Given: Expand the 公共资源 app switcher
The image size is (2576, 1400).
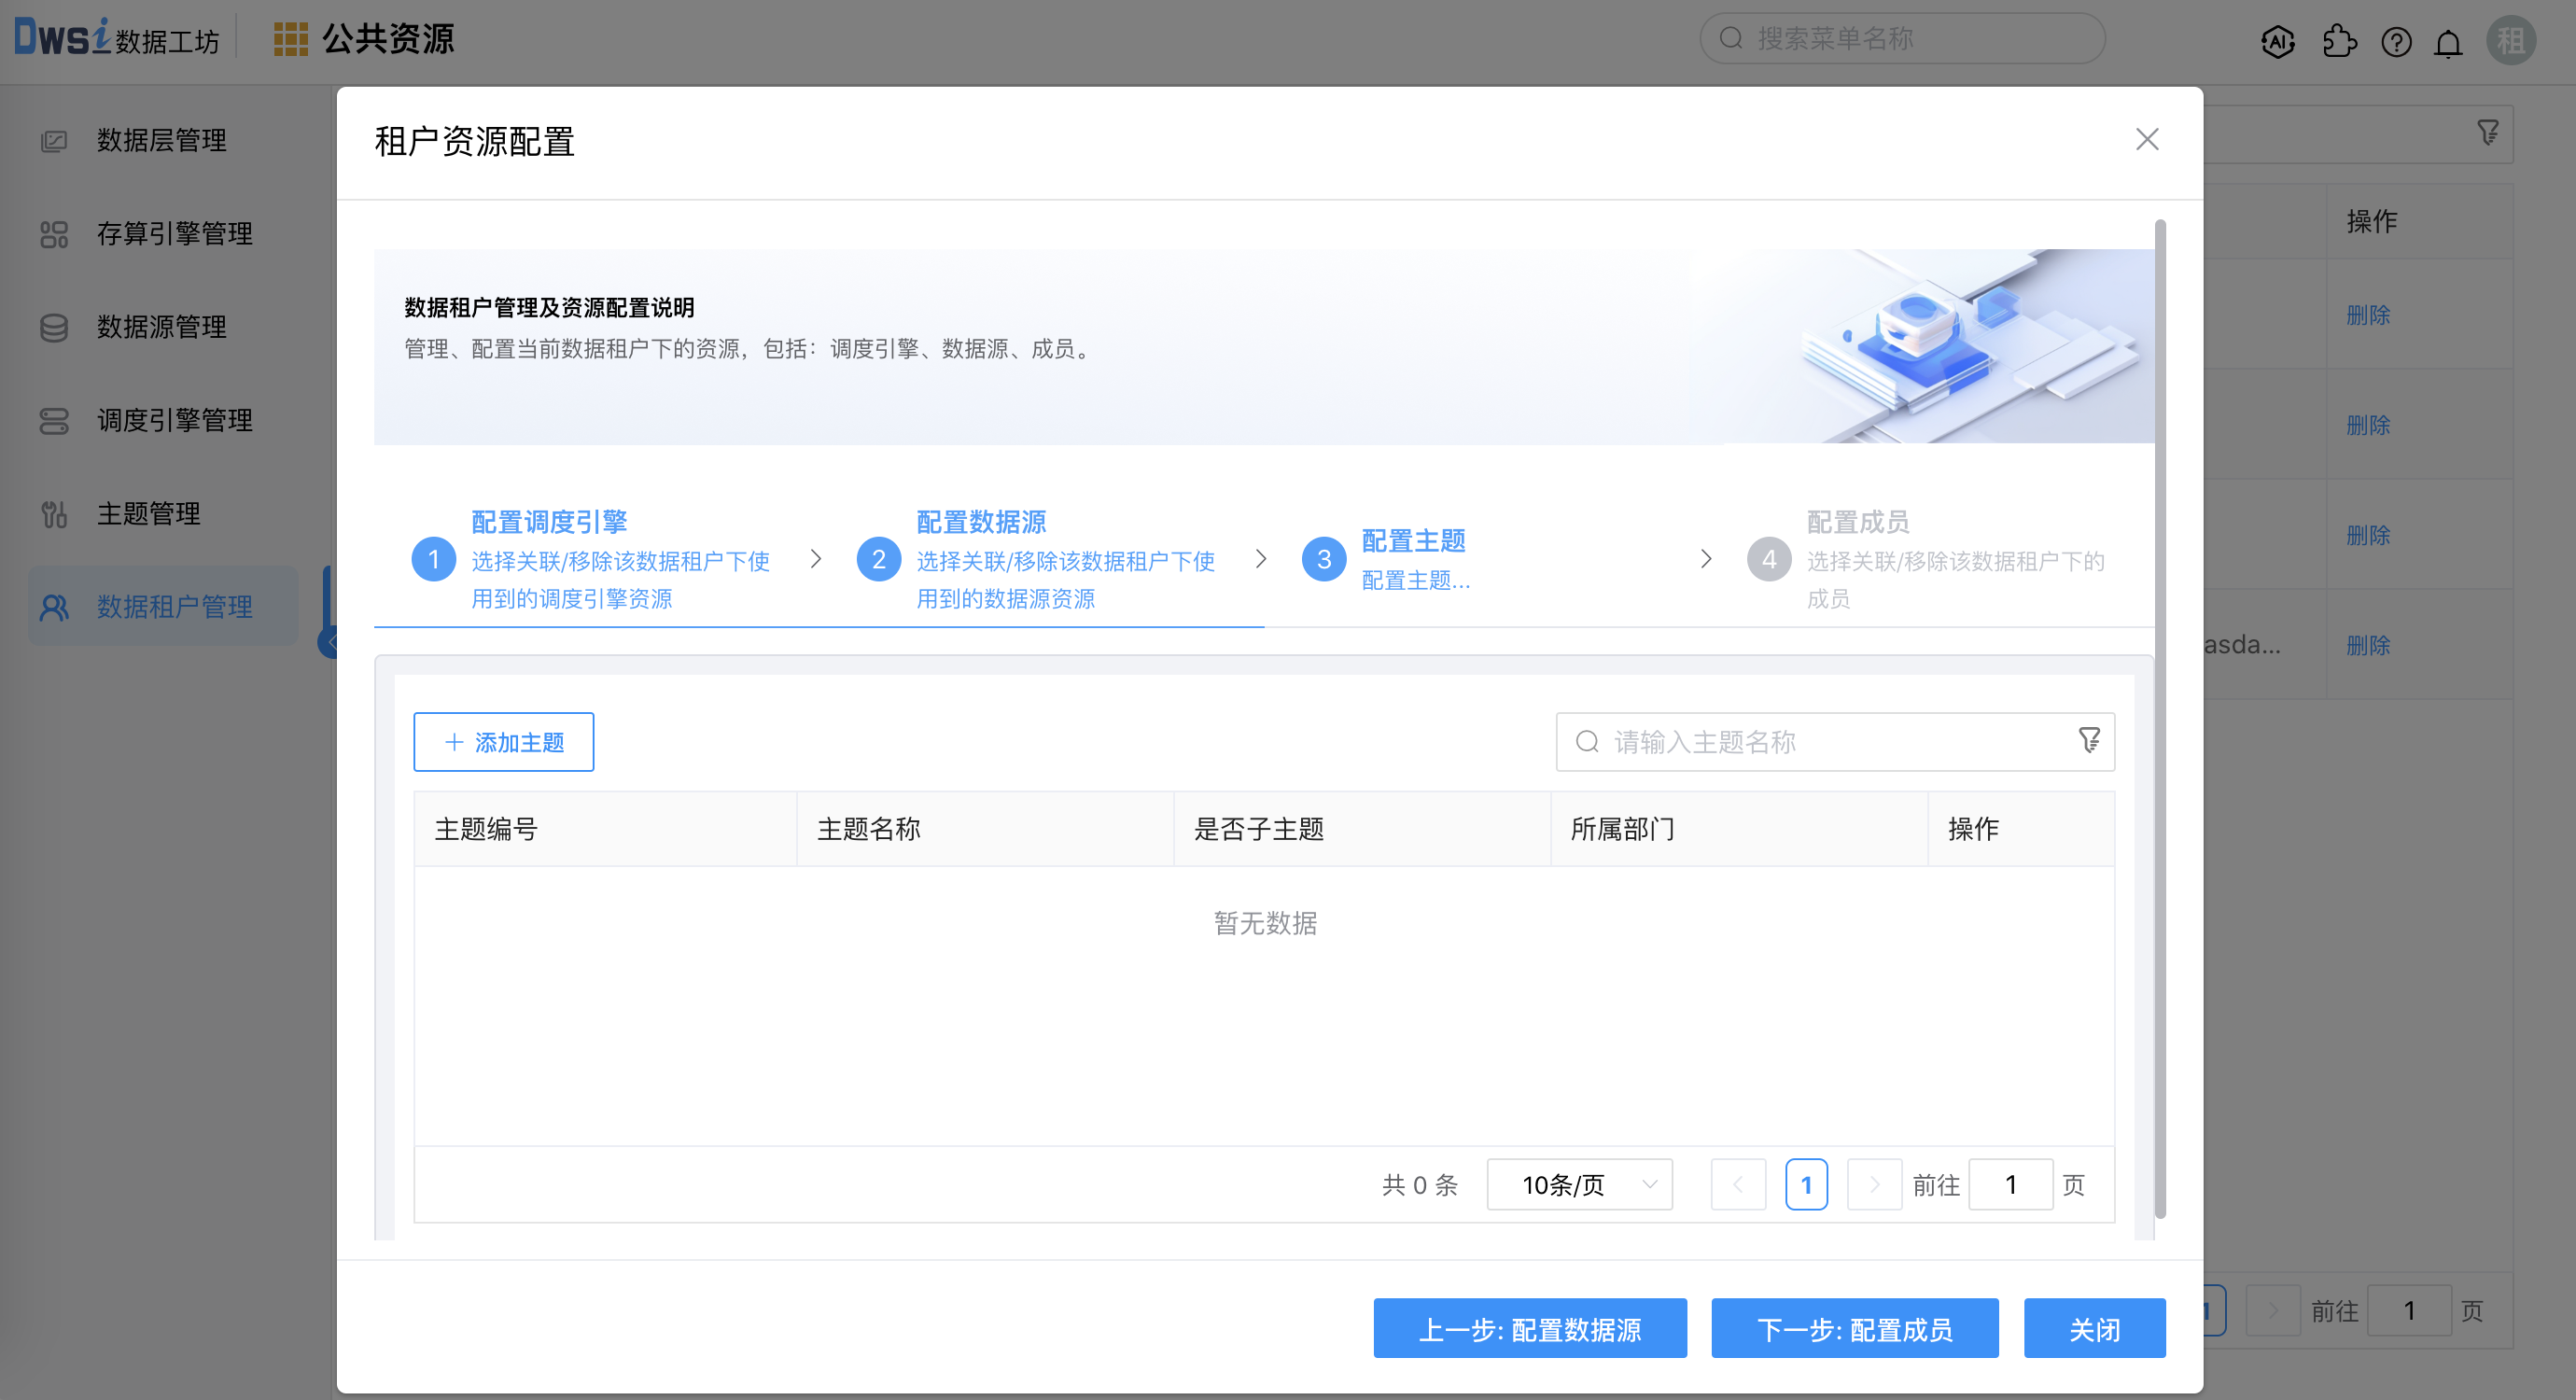Looking at the screenshot, I should coord(364,38).
